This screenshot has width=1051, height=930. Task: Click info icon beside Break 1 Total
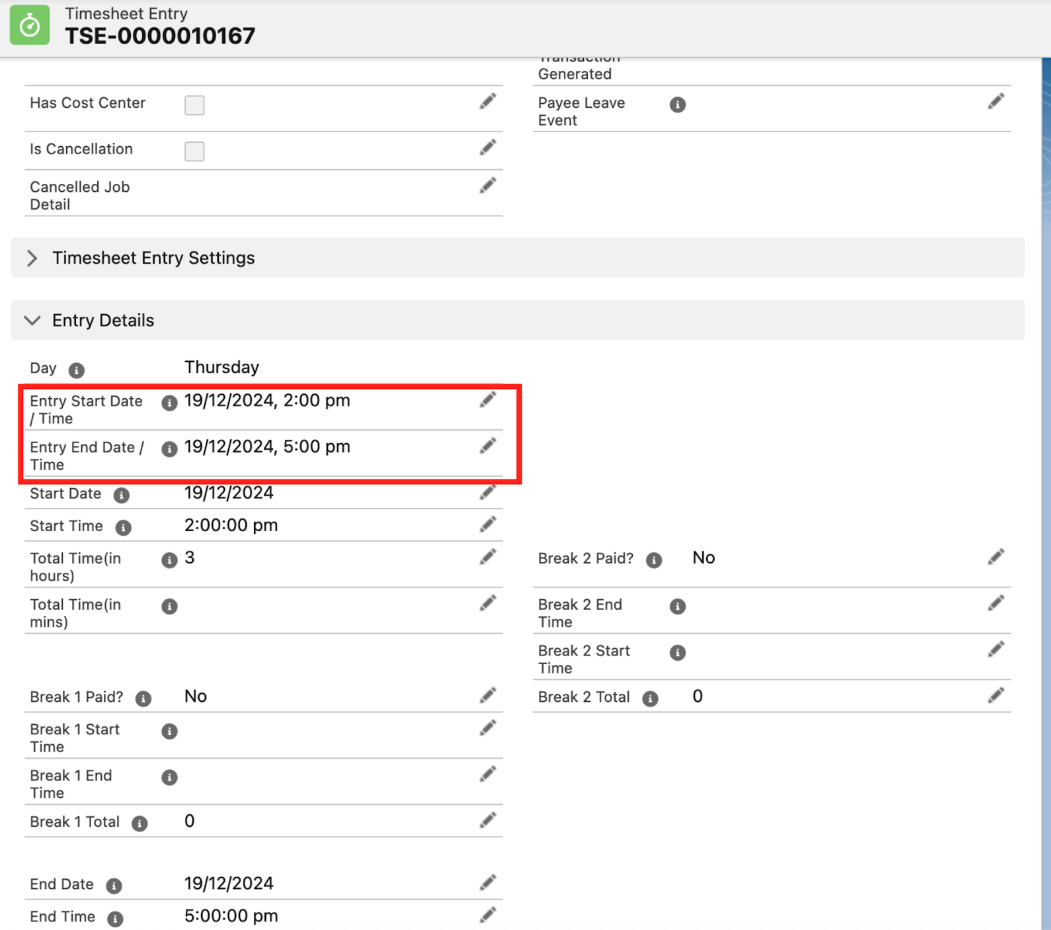tap(140, 823)
